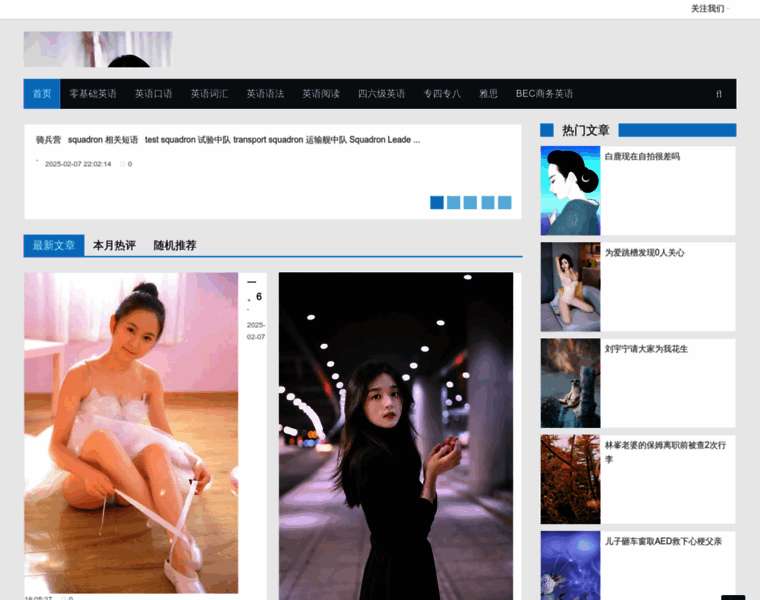760x600 pixels.
Task: Expand the 关注我们 dropdown
Action: point(709,9)
